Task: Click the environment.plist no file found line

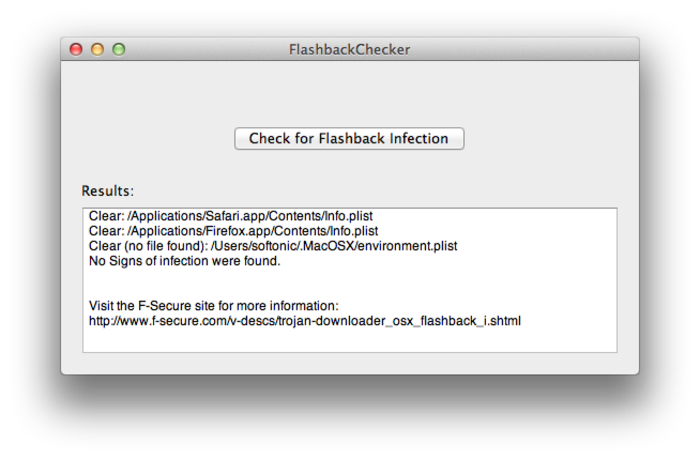Action: point(273,246)
